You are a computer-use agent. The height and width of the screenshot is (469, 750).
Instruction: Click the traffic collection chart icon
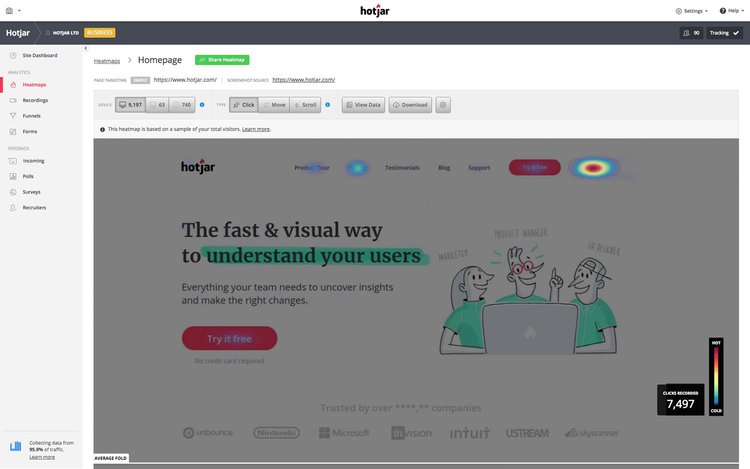[x=15, y=447]
